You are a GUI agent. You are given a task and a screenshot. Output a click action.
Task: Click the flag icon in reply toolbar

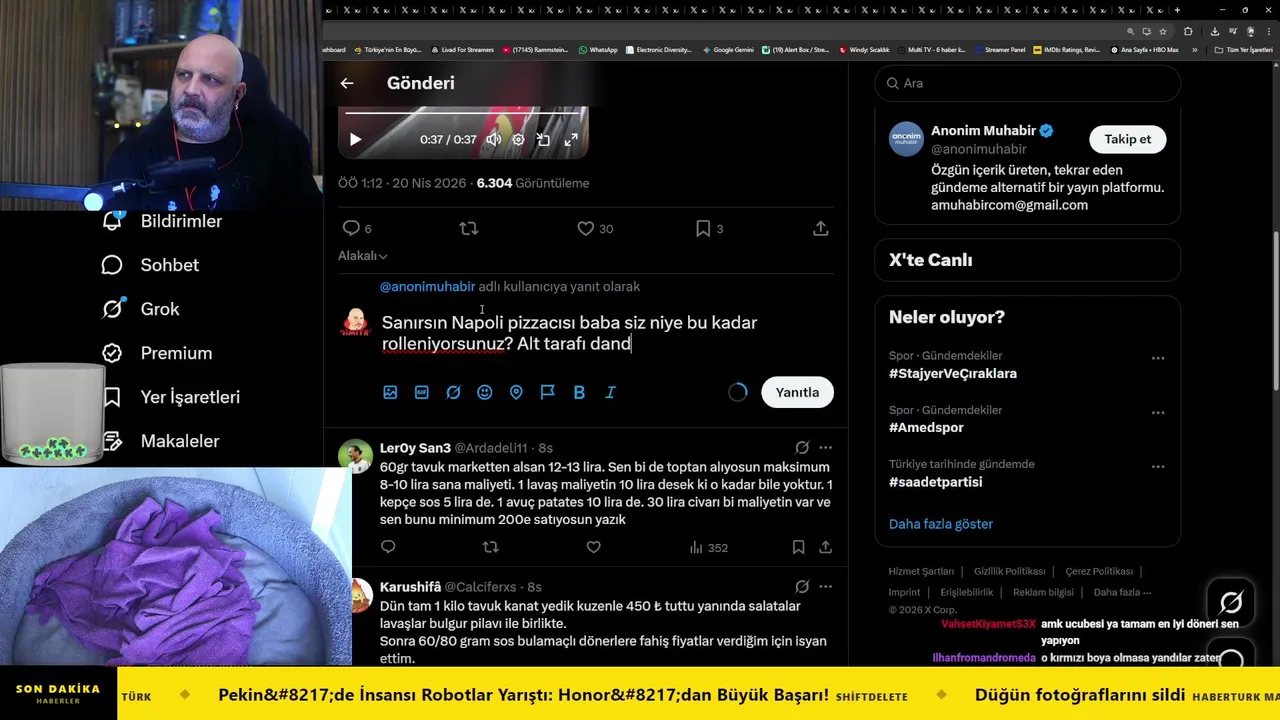[548, 393]
